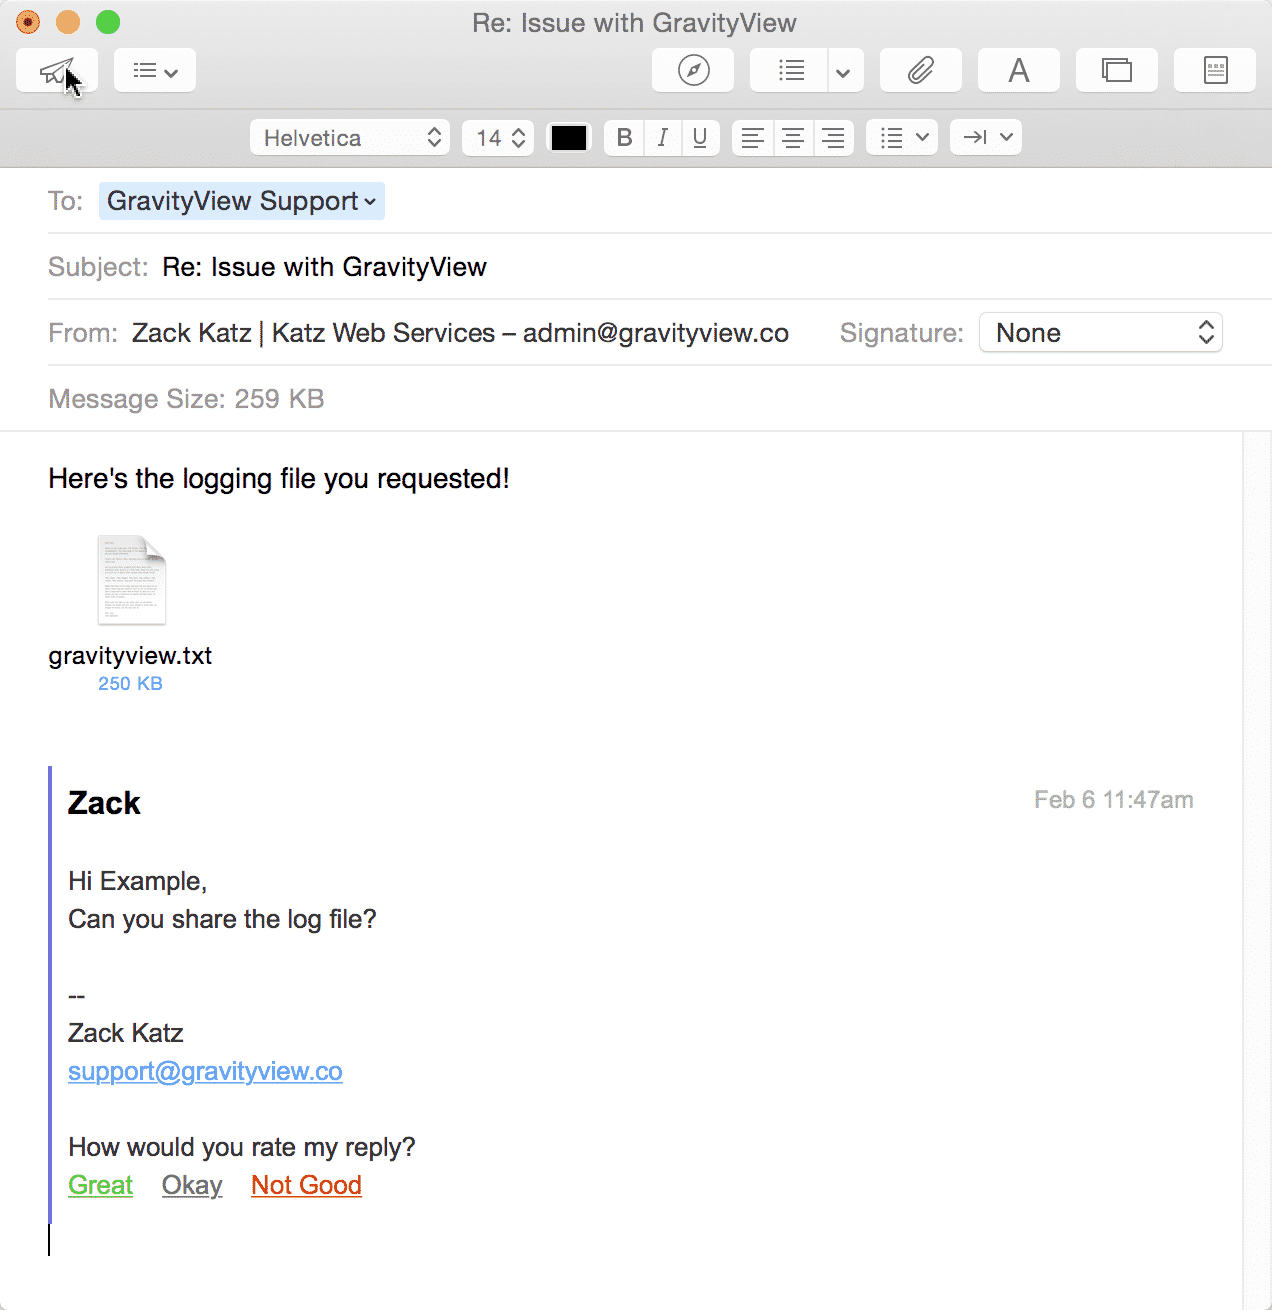Select the gravityview.txt attachment thumbnail

click(130, 580)
